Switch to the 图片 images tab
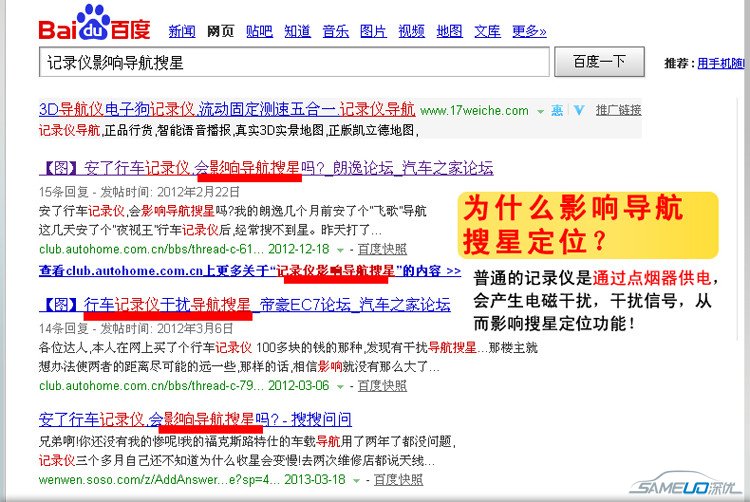 [373, 32]
